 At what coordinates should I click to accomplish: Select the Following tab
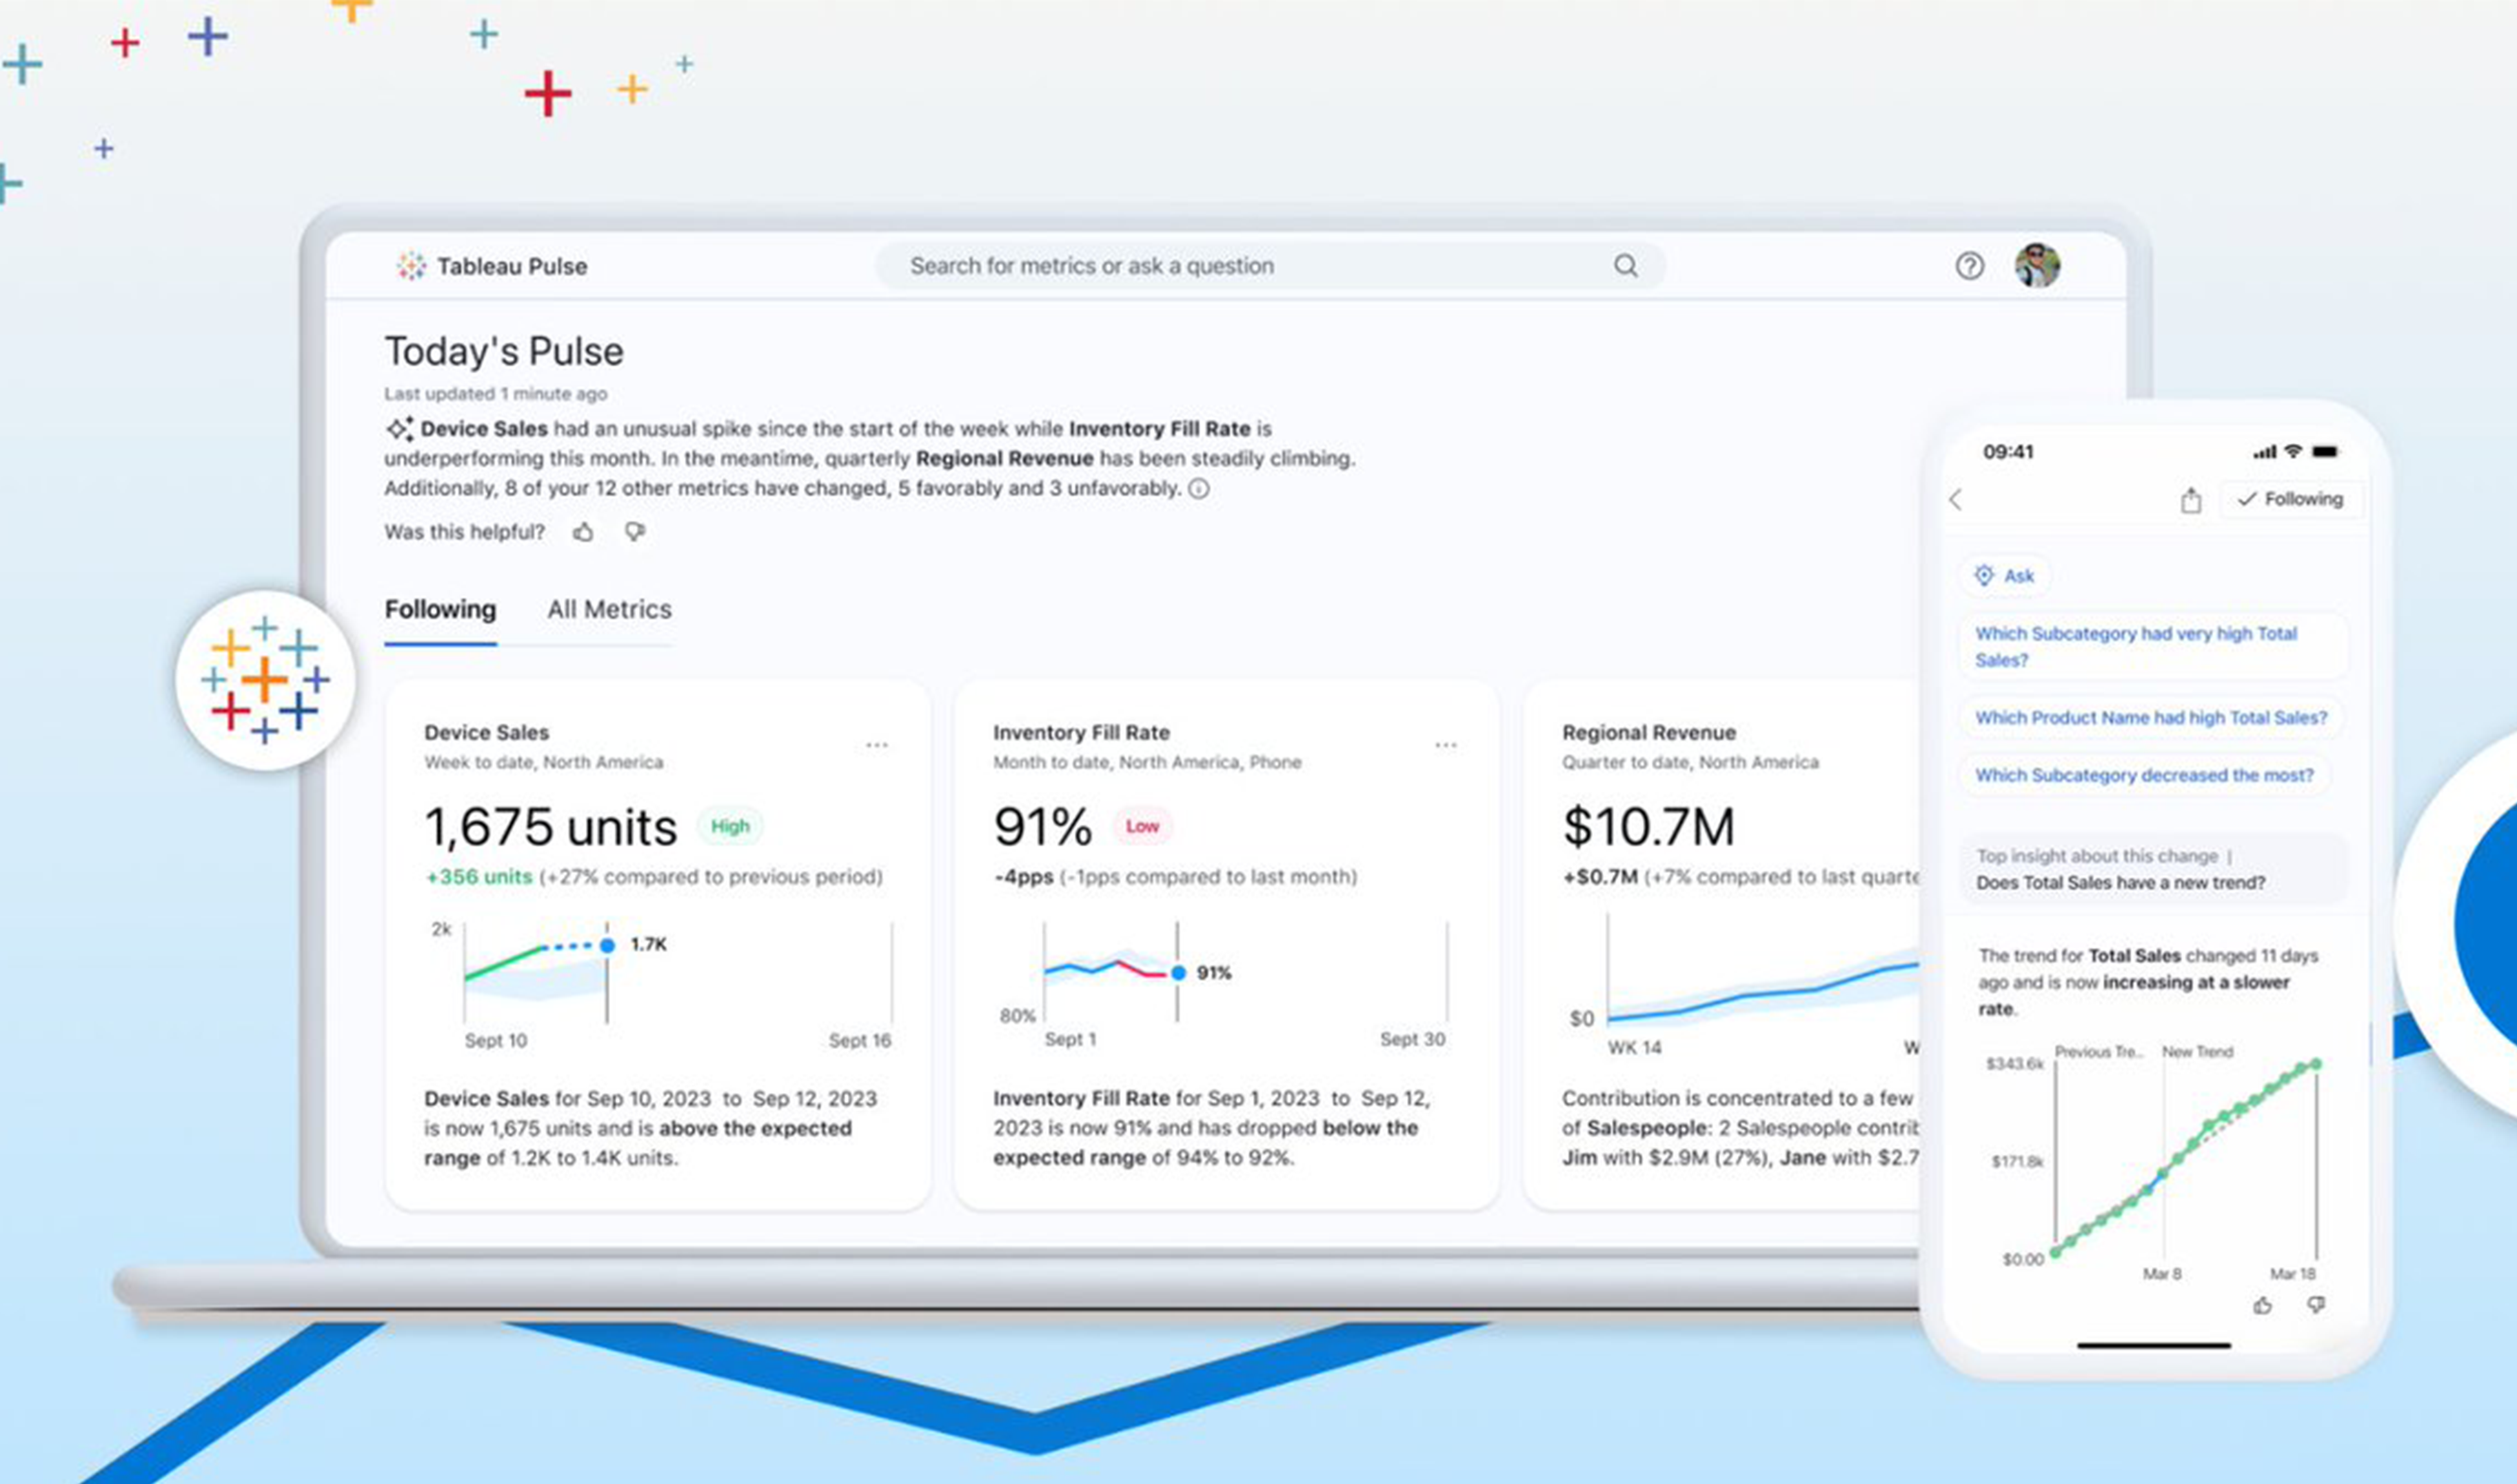(440, 610)
